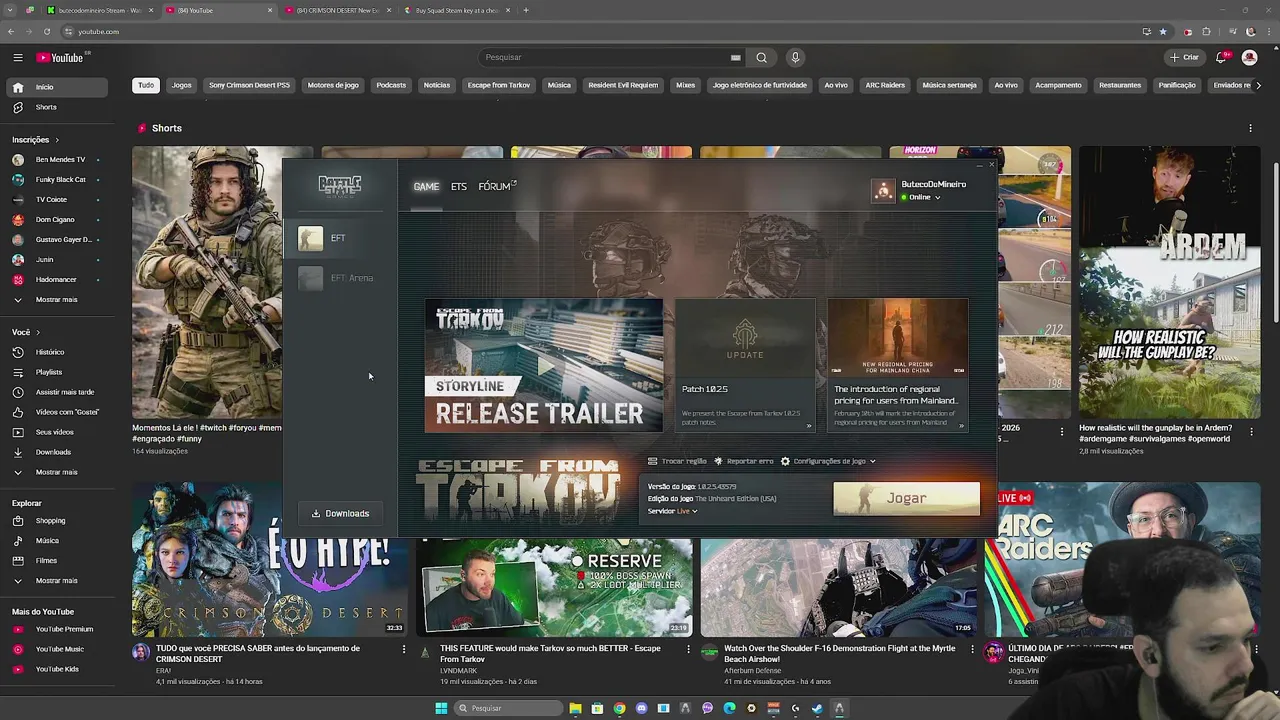Viewport: 1280px width, 720px height.
Task: Open Playlists in YouTube sidebar
Action: tap(56, 372)
